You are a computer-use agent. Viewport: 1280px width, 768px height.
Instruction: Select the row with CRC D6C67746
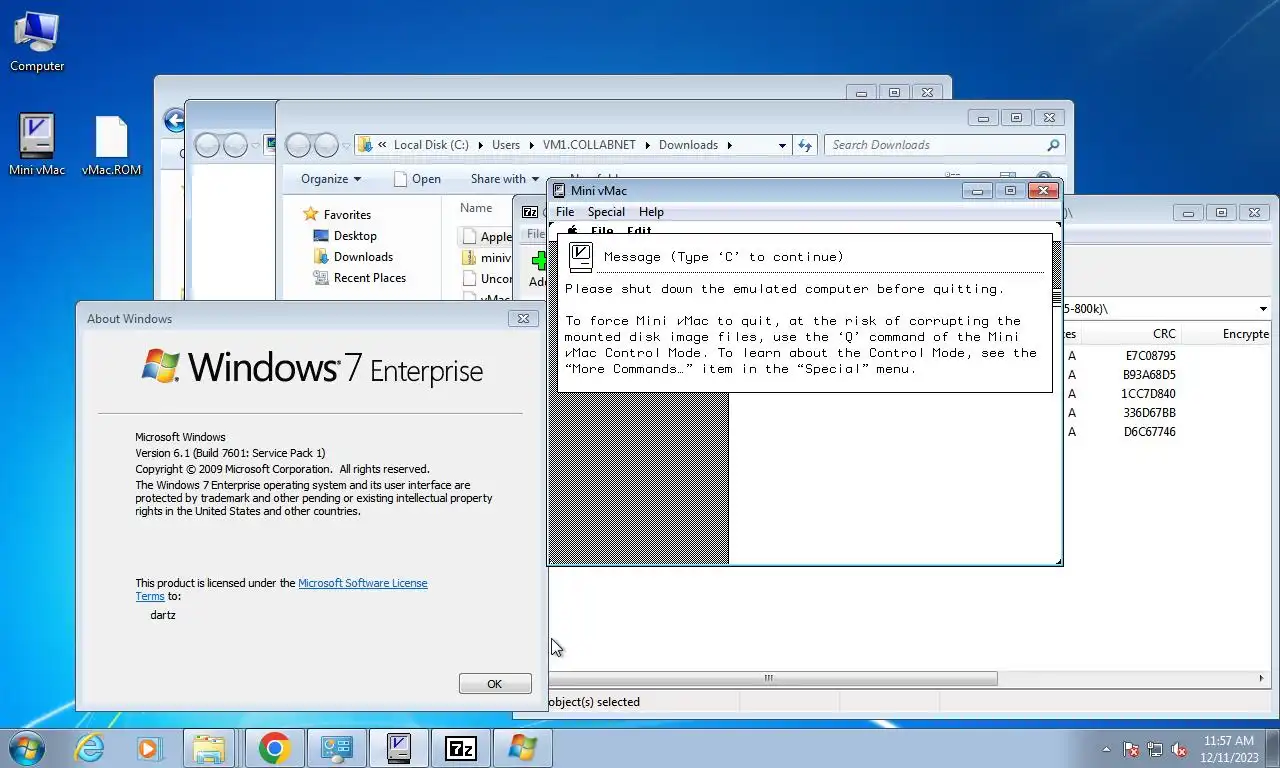pyautogui.click(x=1150, y=432)
